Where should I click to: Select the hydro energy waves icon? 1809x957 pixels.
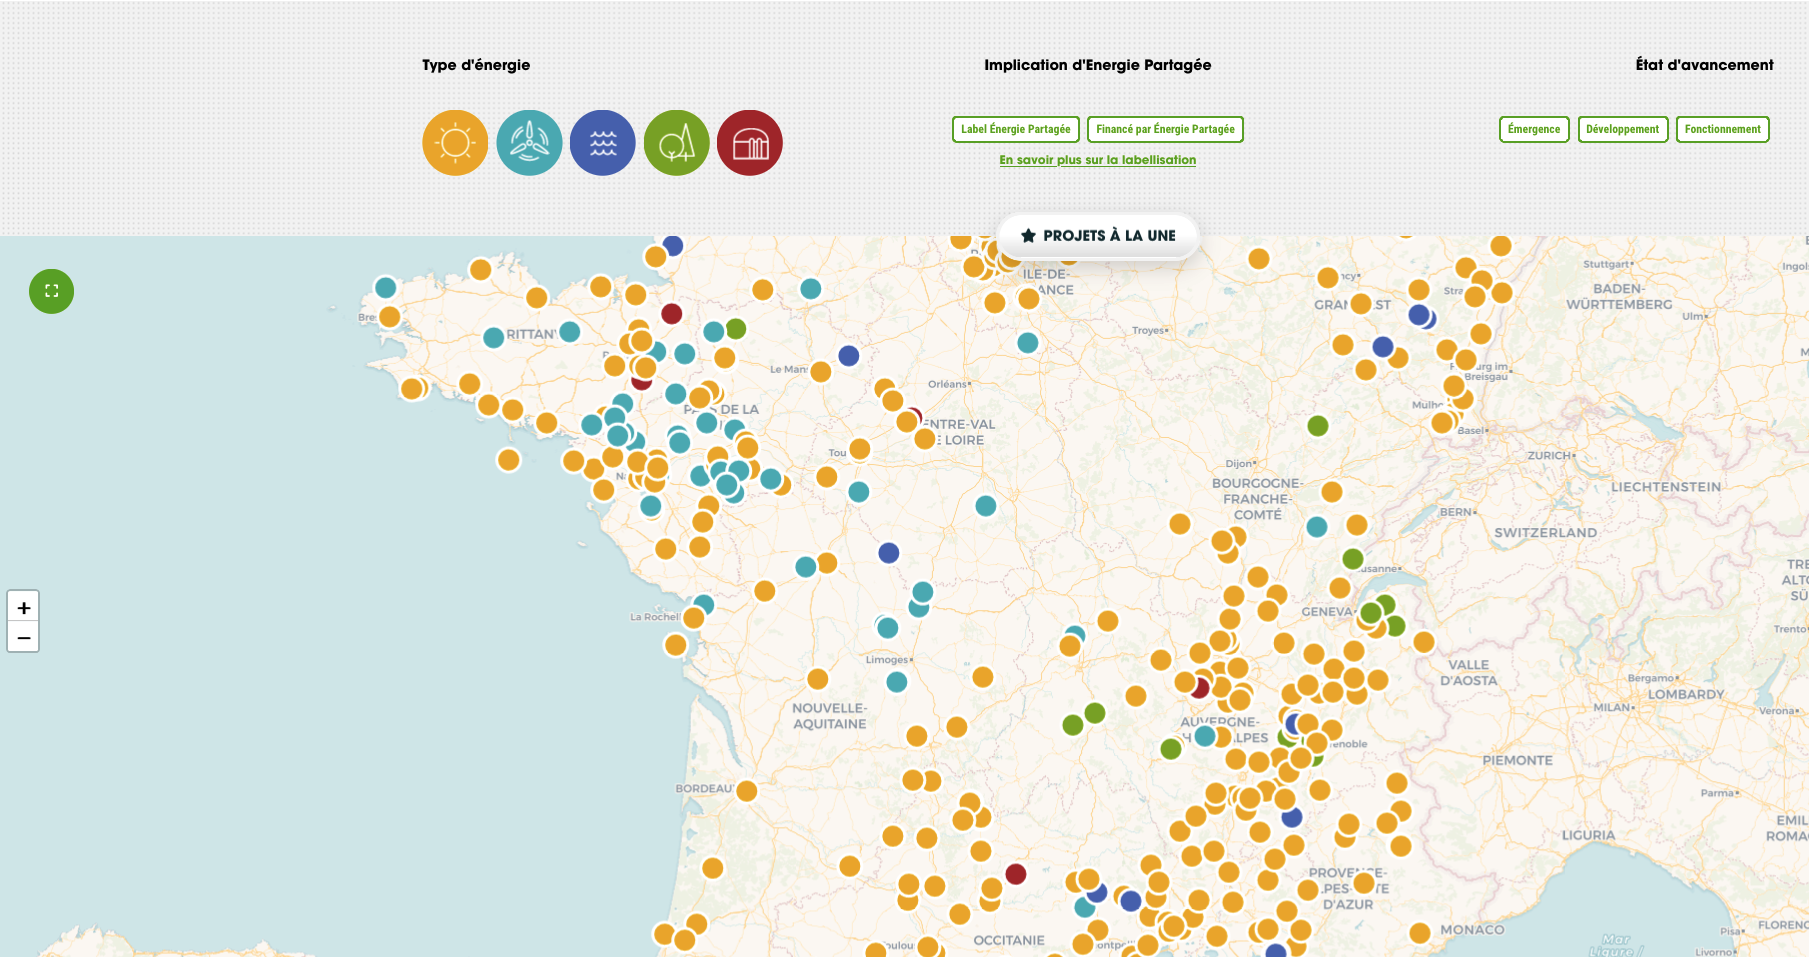point(603,143)
